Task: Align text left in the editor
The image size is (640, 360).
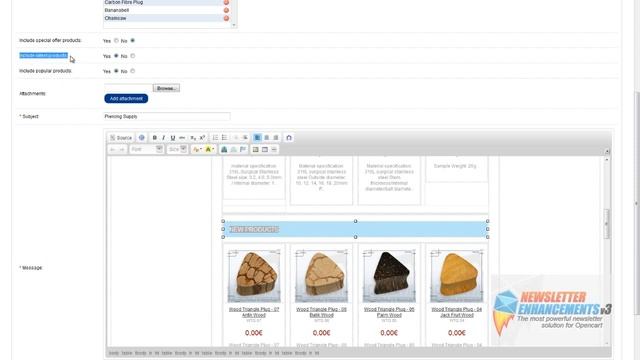Action: [257, 138]
